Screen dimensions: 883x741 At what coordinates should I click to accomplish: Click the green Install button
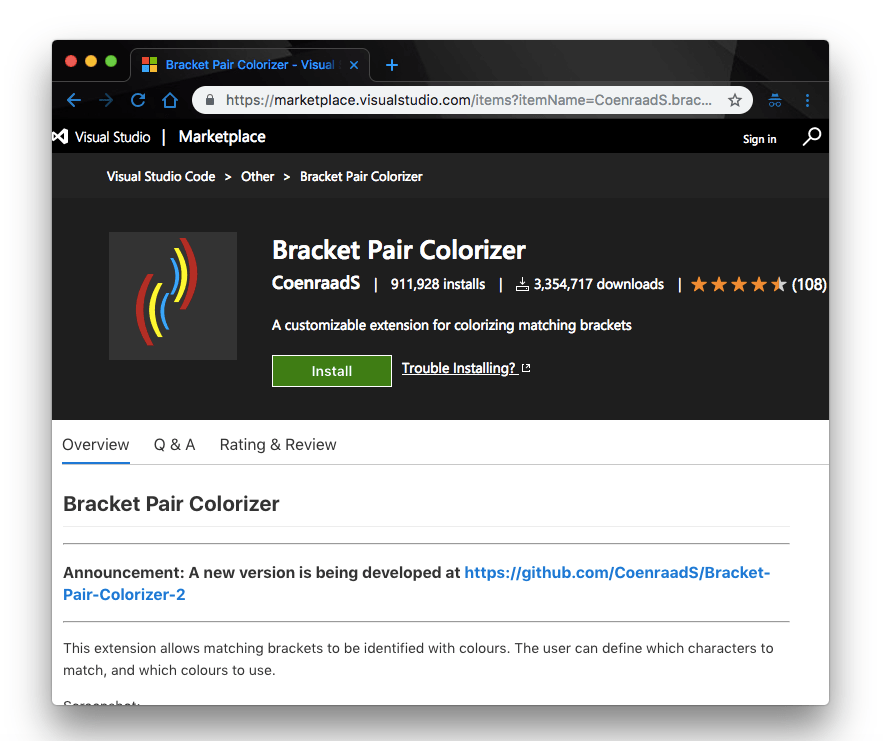tap(332, 371)
